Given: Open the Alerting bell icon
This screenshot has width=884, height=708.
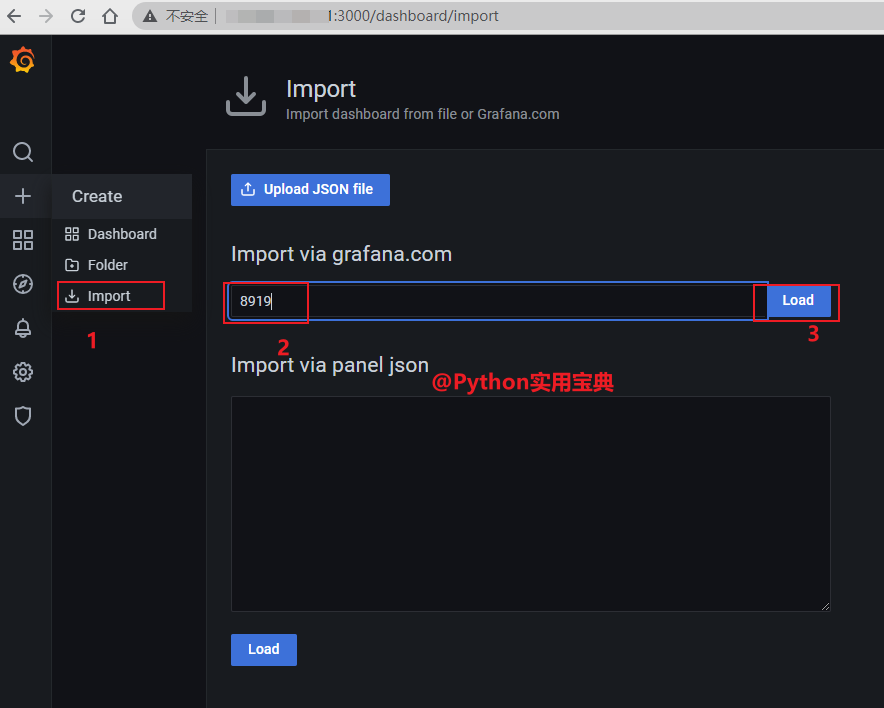Looking at the screenshot, I should pyautogui.click(x=22, y=328).
